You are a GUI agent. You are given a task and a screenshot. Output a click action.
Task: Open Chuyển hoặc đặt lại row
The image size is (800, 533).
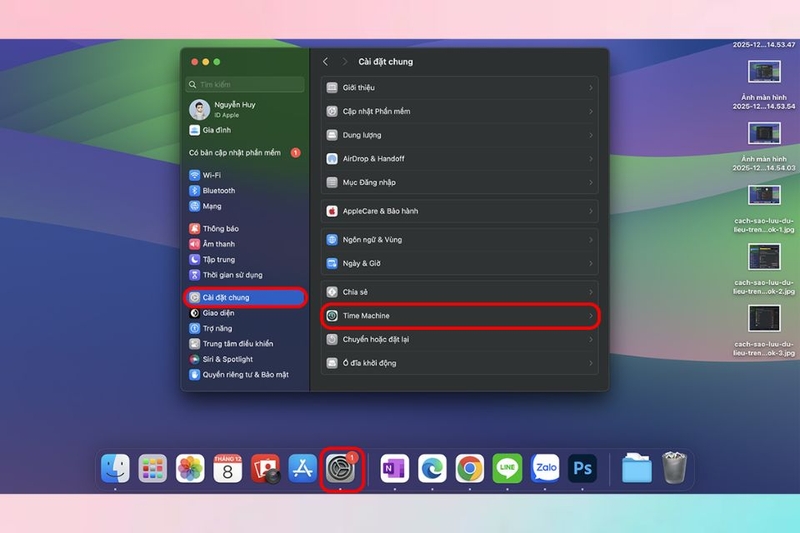pos(460,339)
